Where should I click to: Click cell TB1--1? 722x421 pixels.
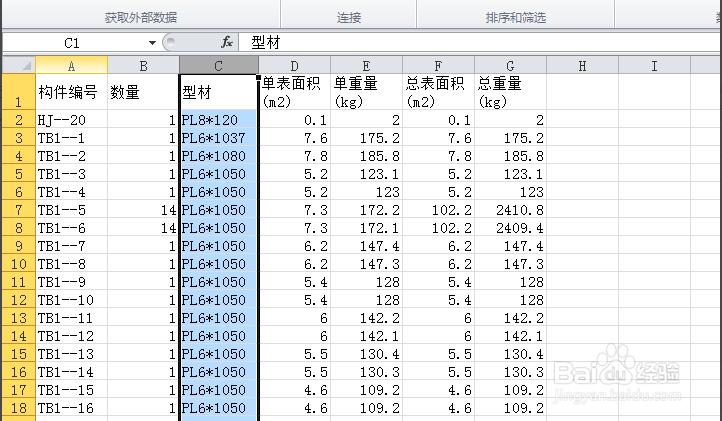pyautogui.click(x=71, y=138)
